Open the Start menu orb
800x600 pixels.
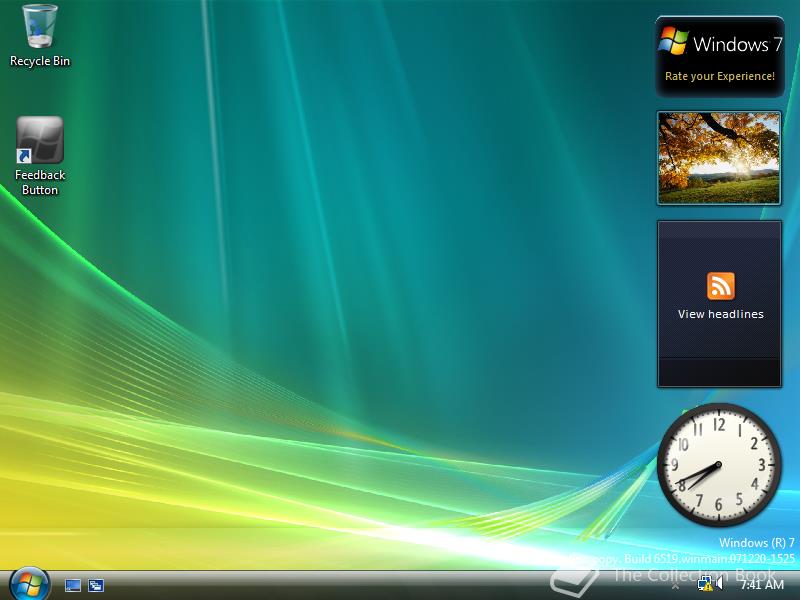pos(29,584)
